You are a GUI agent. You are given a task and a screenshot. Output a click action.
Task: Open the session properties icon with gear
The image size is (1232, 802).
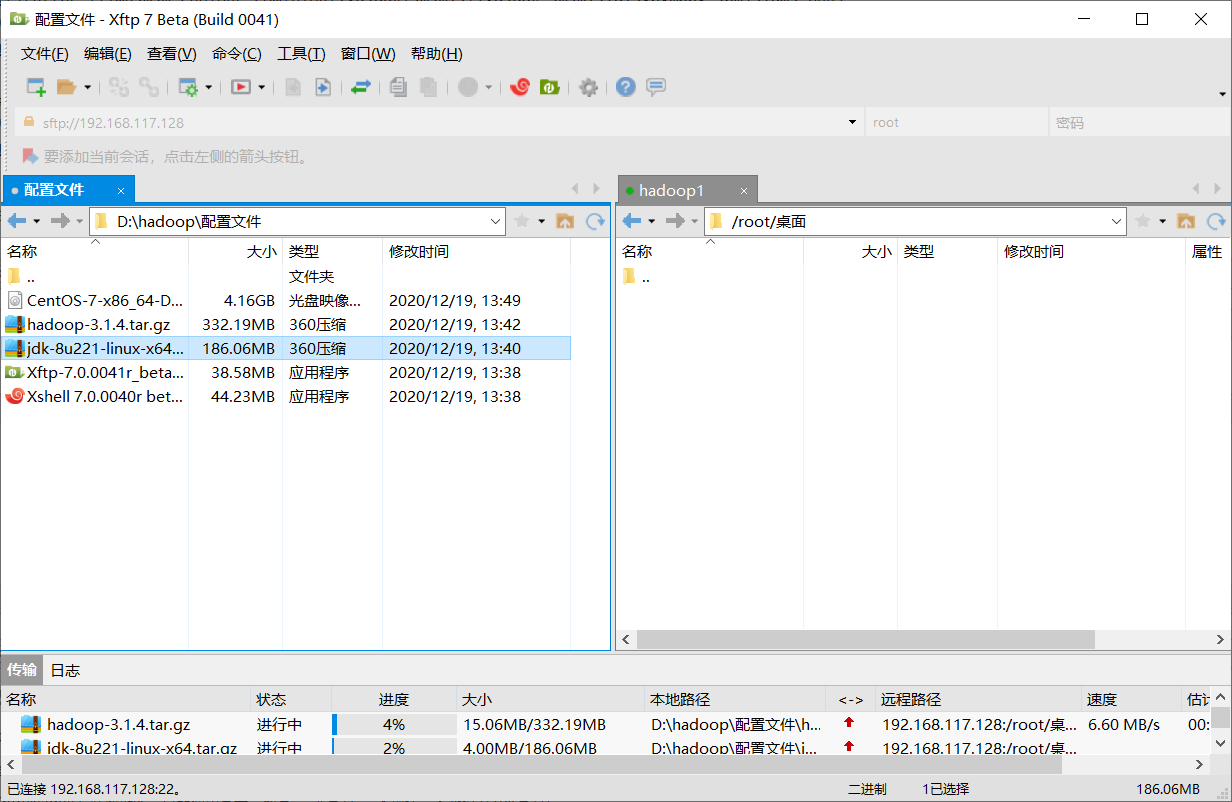click(x=188, y=87)
